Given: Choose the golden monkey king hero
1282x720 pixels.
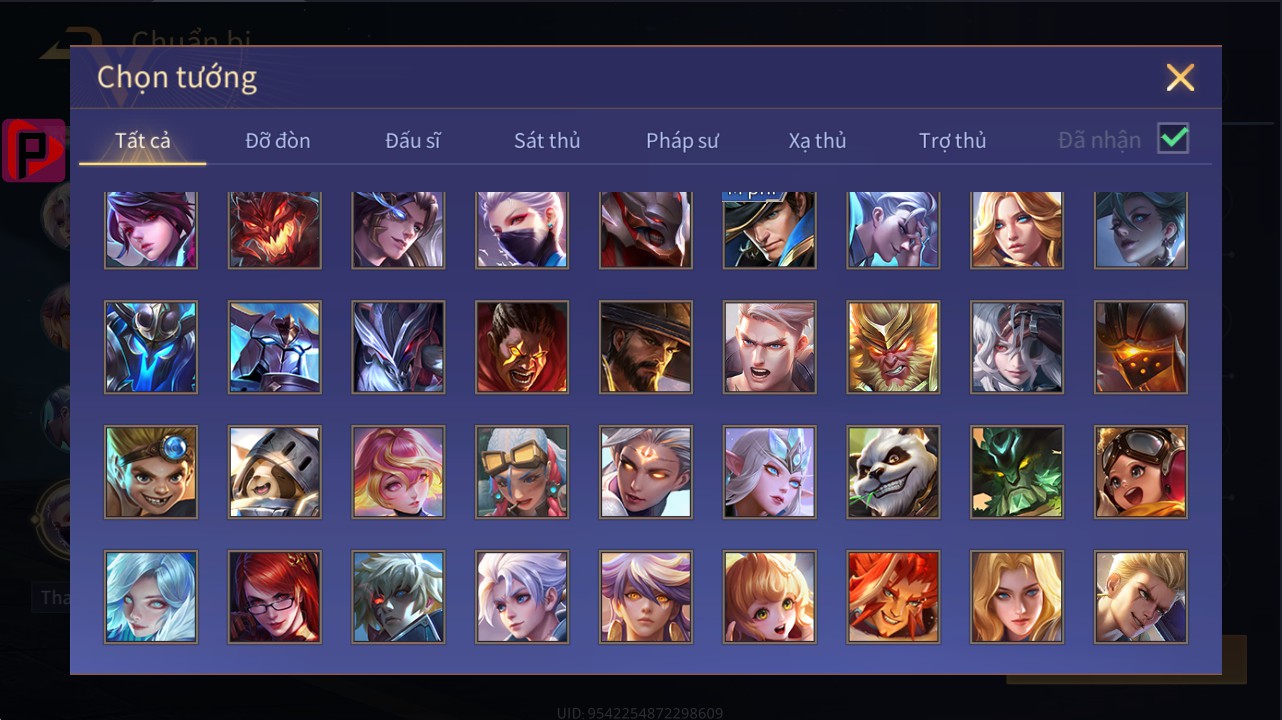Looking at the screenshot, I should (893, 347).
